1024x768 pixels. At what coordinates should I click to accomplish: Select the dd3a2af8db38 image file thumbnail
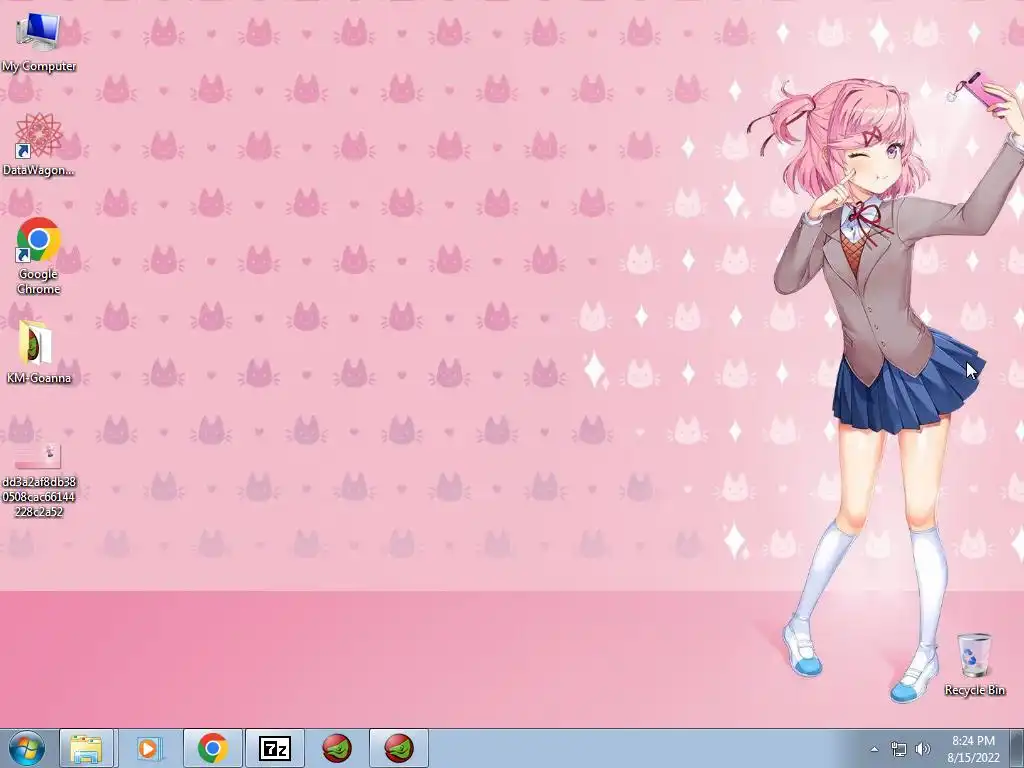click(37, 456)
